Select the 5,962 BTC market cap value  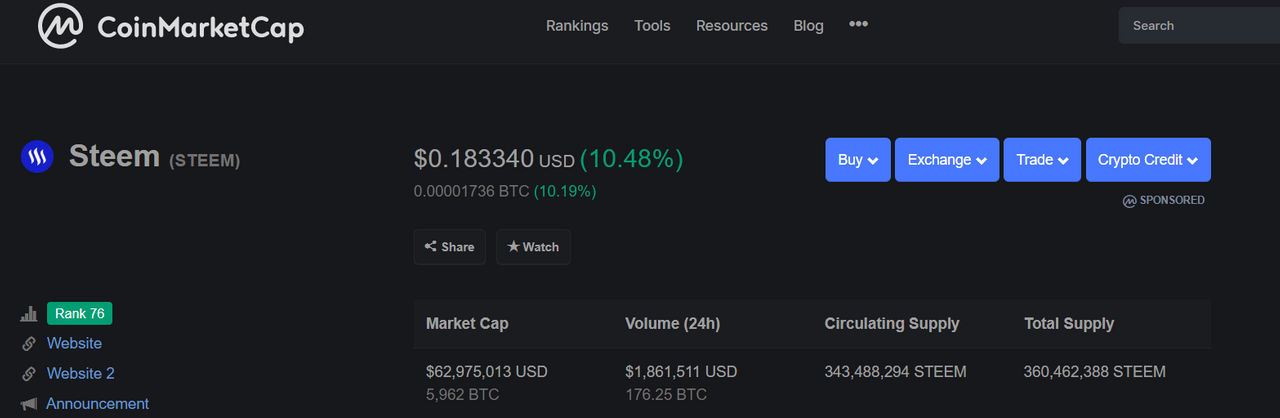pyautogui.click(x=462, y=395)
